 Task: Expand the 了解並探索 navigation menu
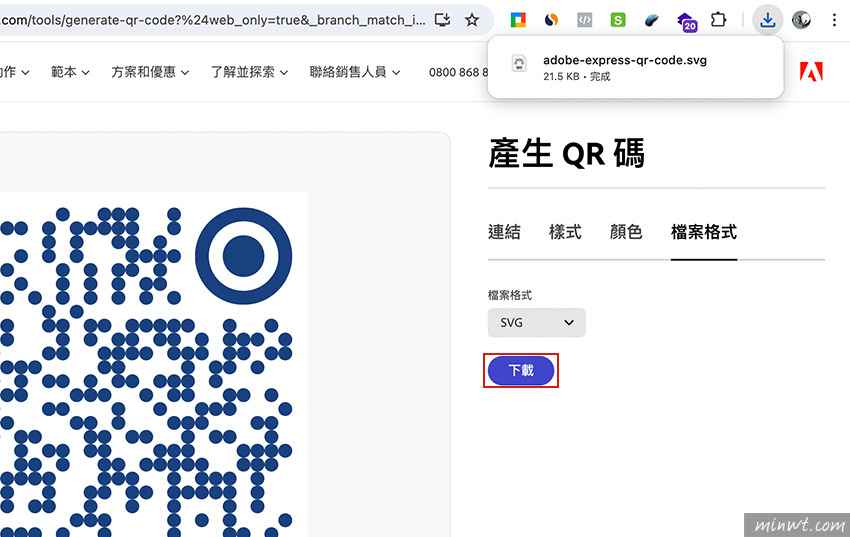249,72
